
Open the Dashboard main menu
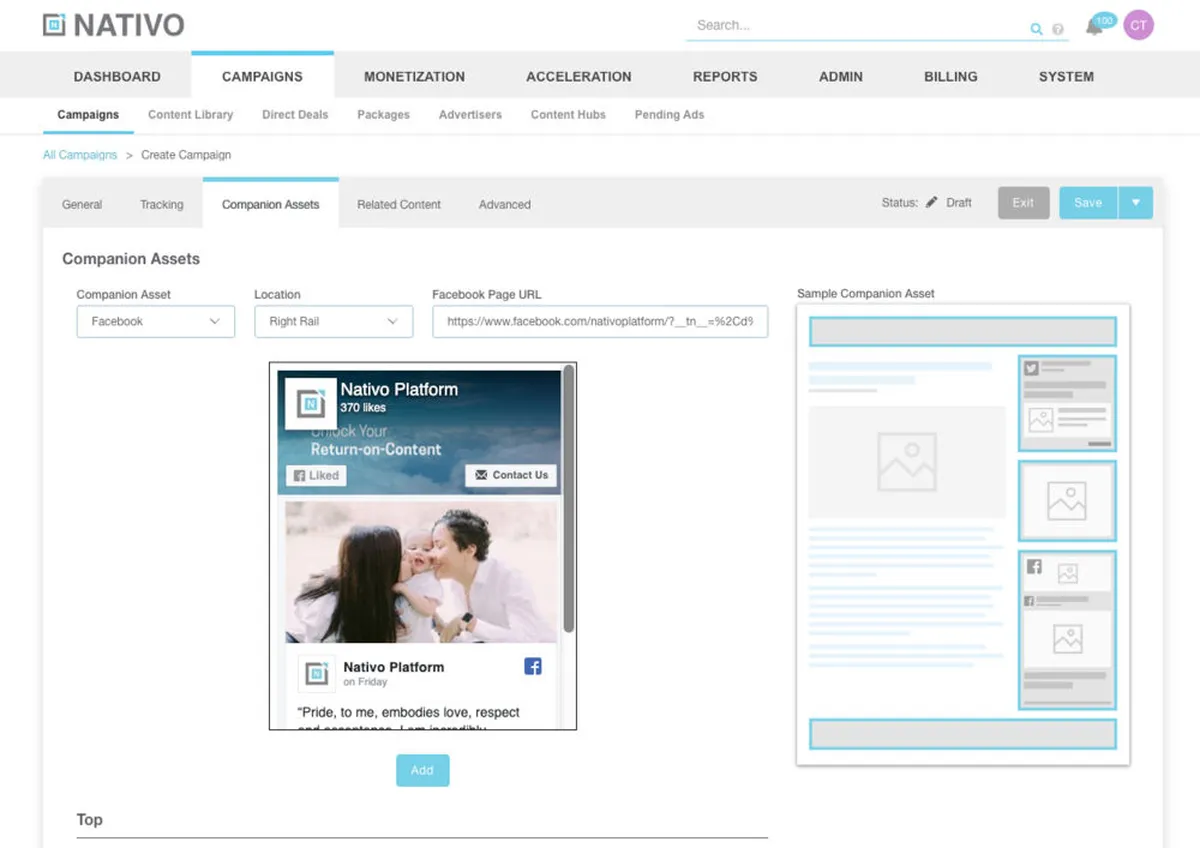tap(117, 76)
